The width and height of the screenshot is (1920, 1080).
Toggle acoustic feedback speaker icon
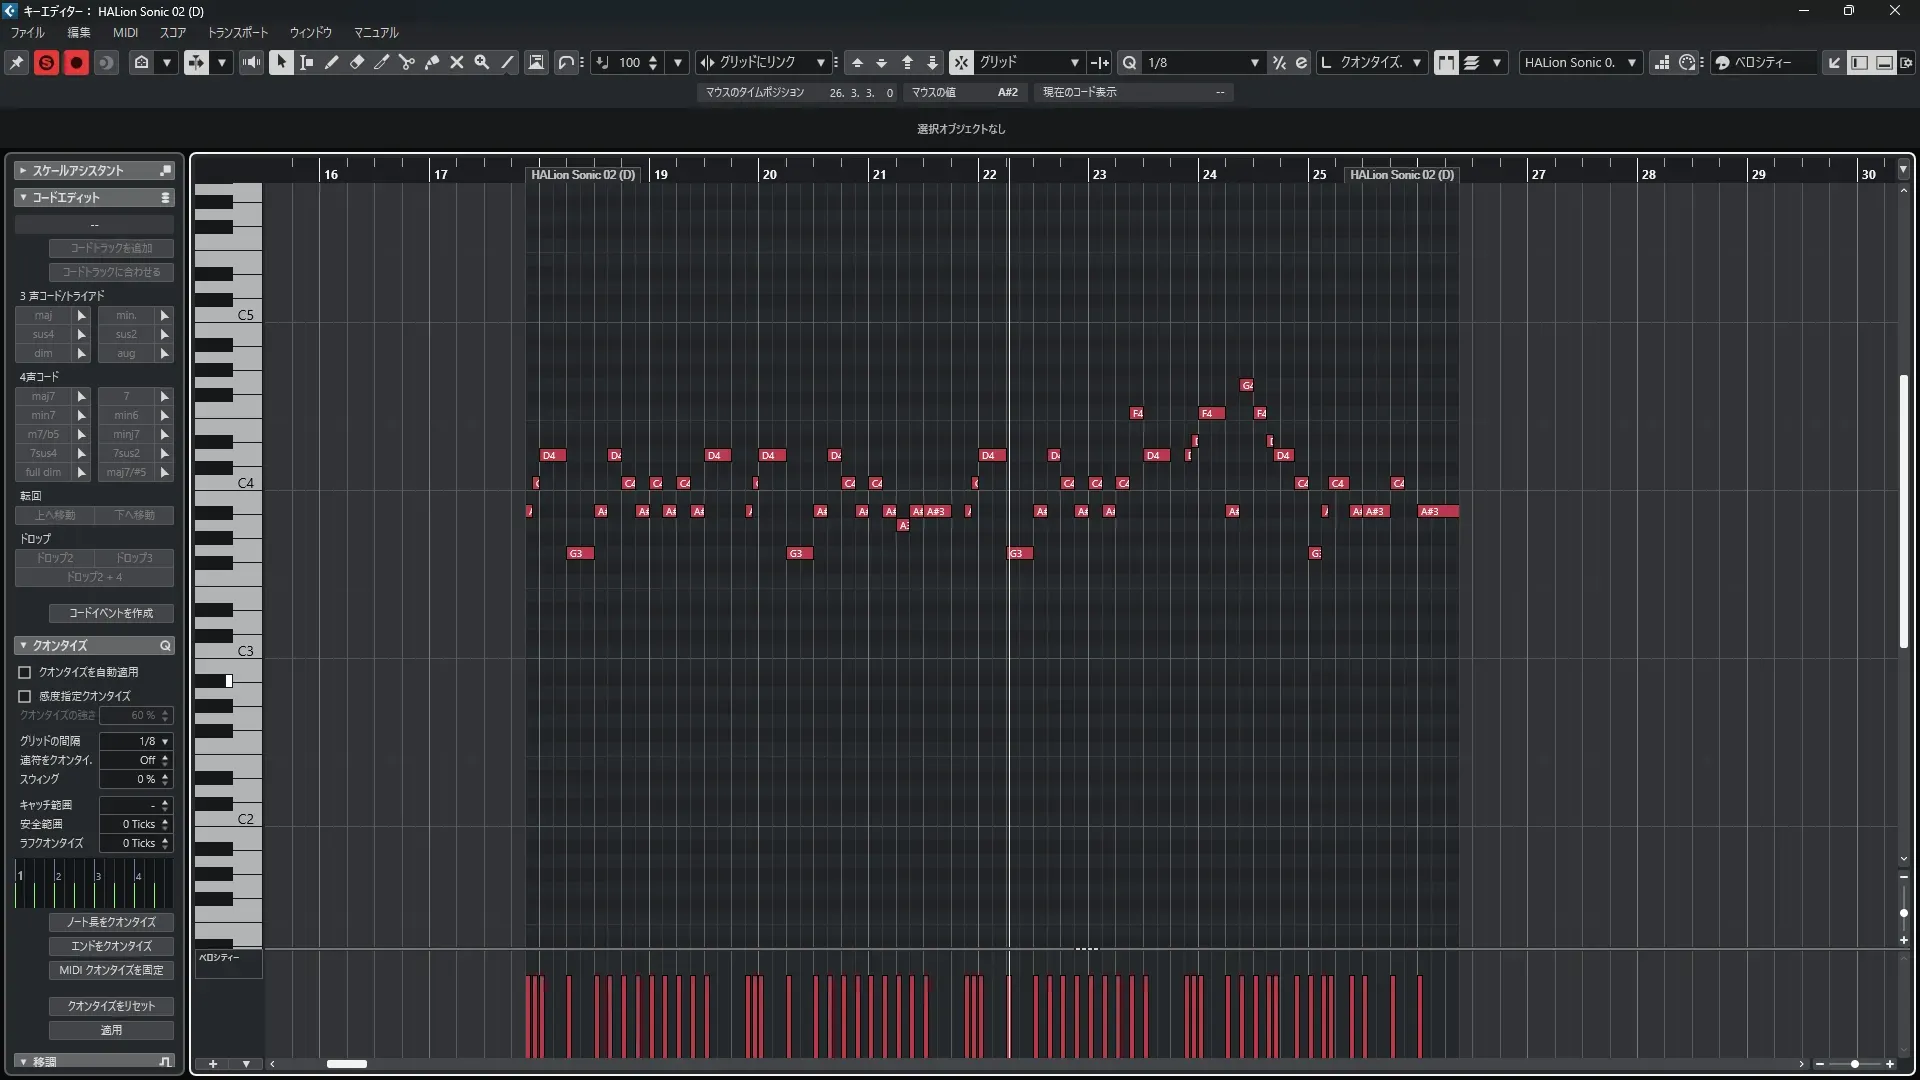pyautogui.click(x=252, y=62)
